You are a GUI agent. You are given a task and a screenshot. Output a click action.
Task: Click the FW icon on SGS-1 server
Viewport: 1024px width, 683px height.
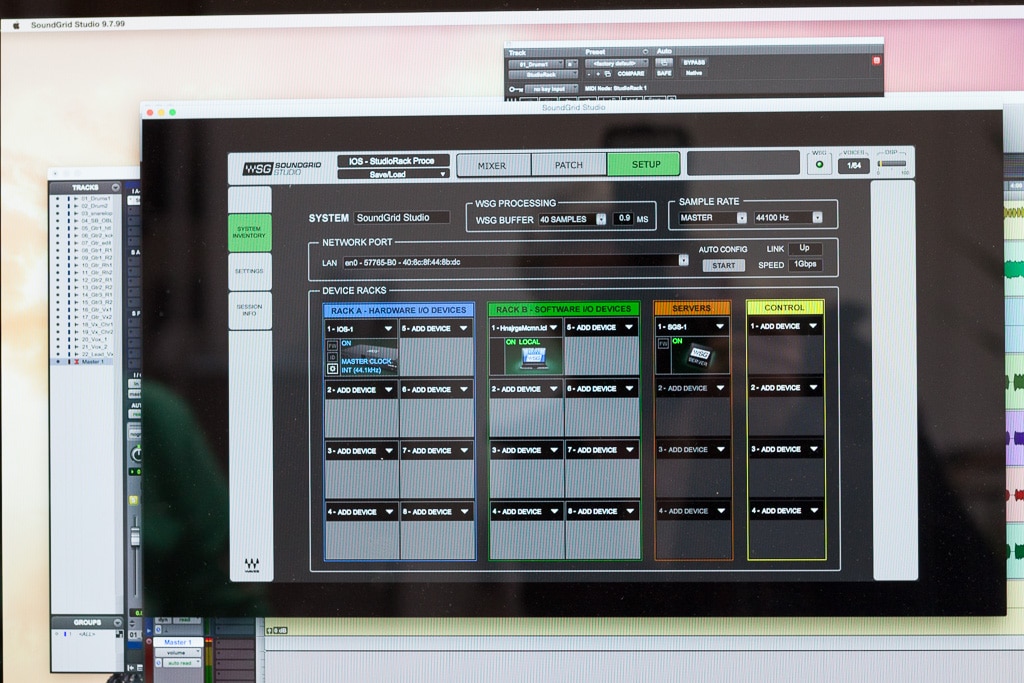pyautogui.click(x=662, y=343)
